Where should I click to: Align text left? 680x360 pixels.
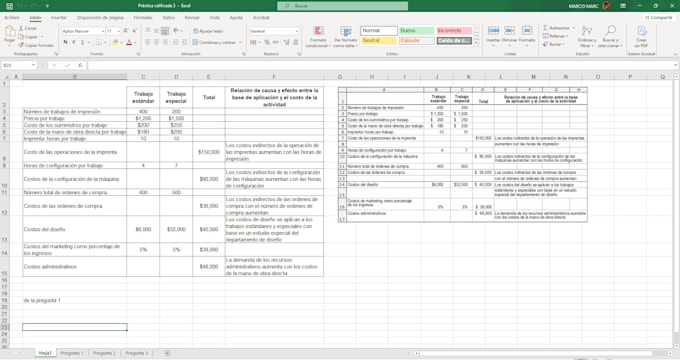click(148, 43)
